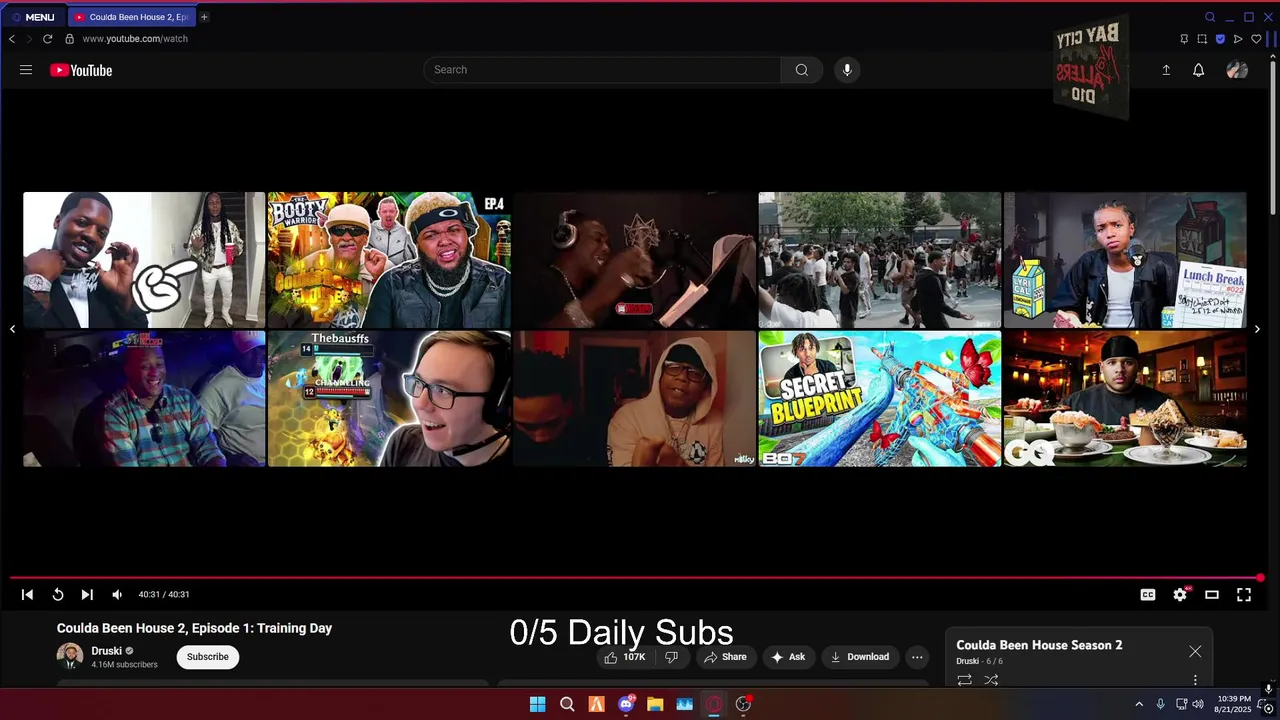Subscribe to the Druski channel
This screenshot has height=720, width=1280.
click(x=208, y=657)
